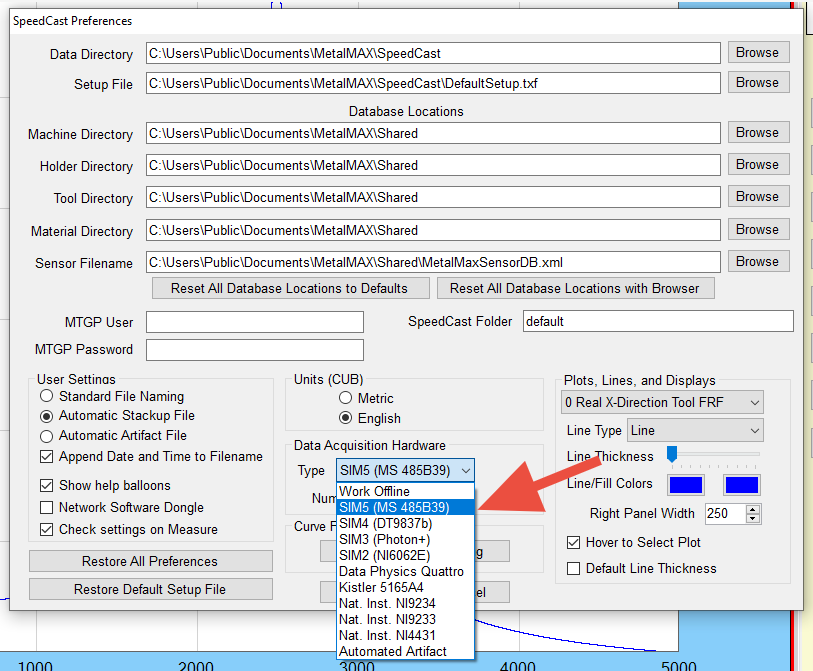Screen dimensions: 813x671
Task: Click the Sensor Filename path field
Action: tap(433, 262)
